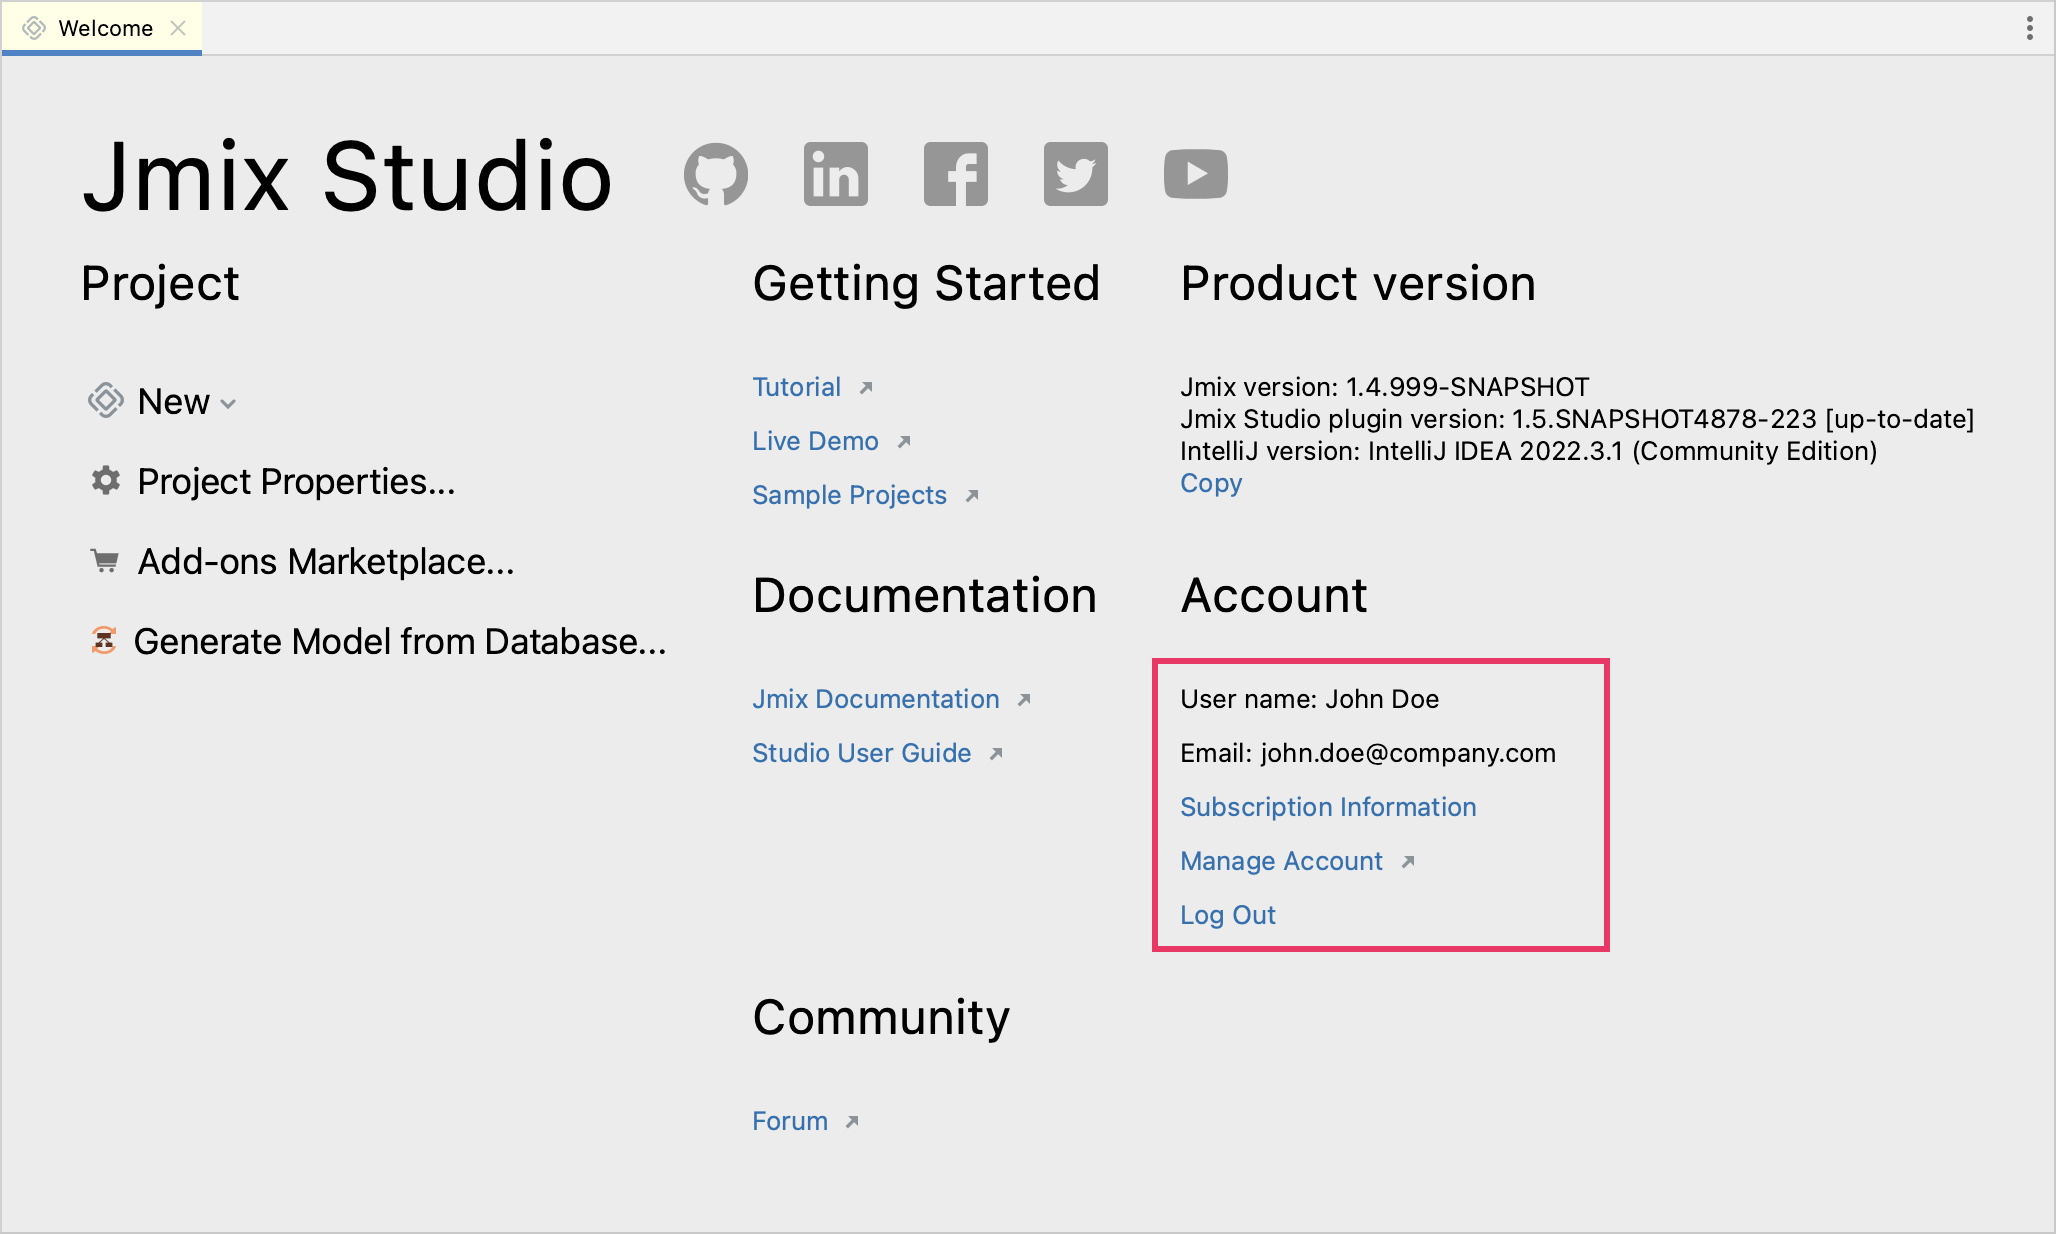Screen dimensions: 2056x1234
Task: Click the GitHub icon
Action: pos(715,175)
